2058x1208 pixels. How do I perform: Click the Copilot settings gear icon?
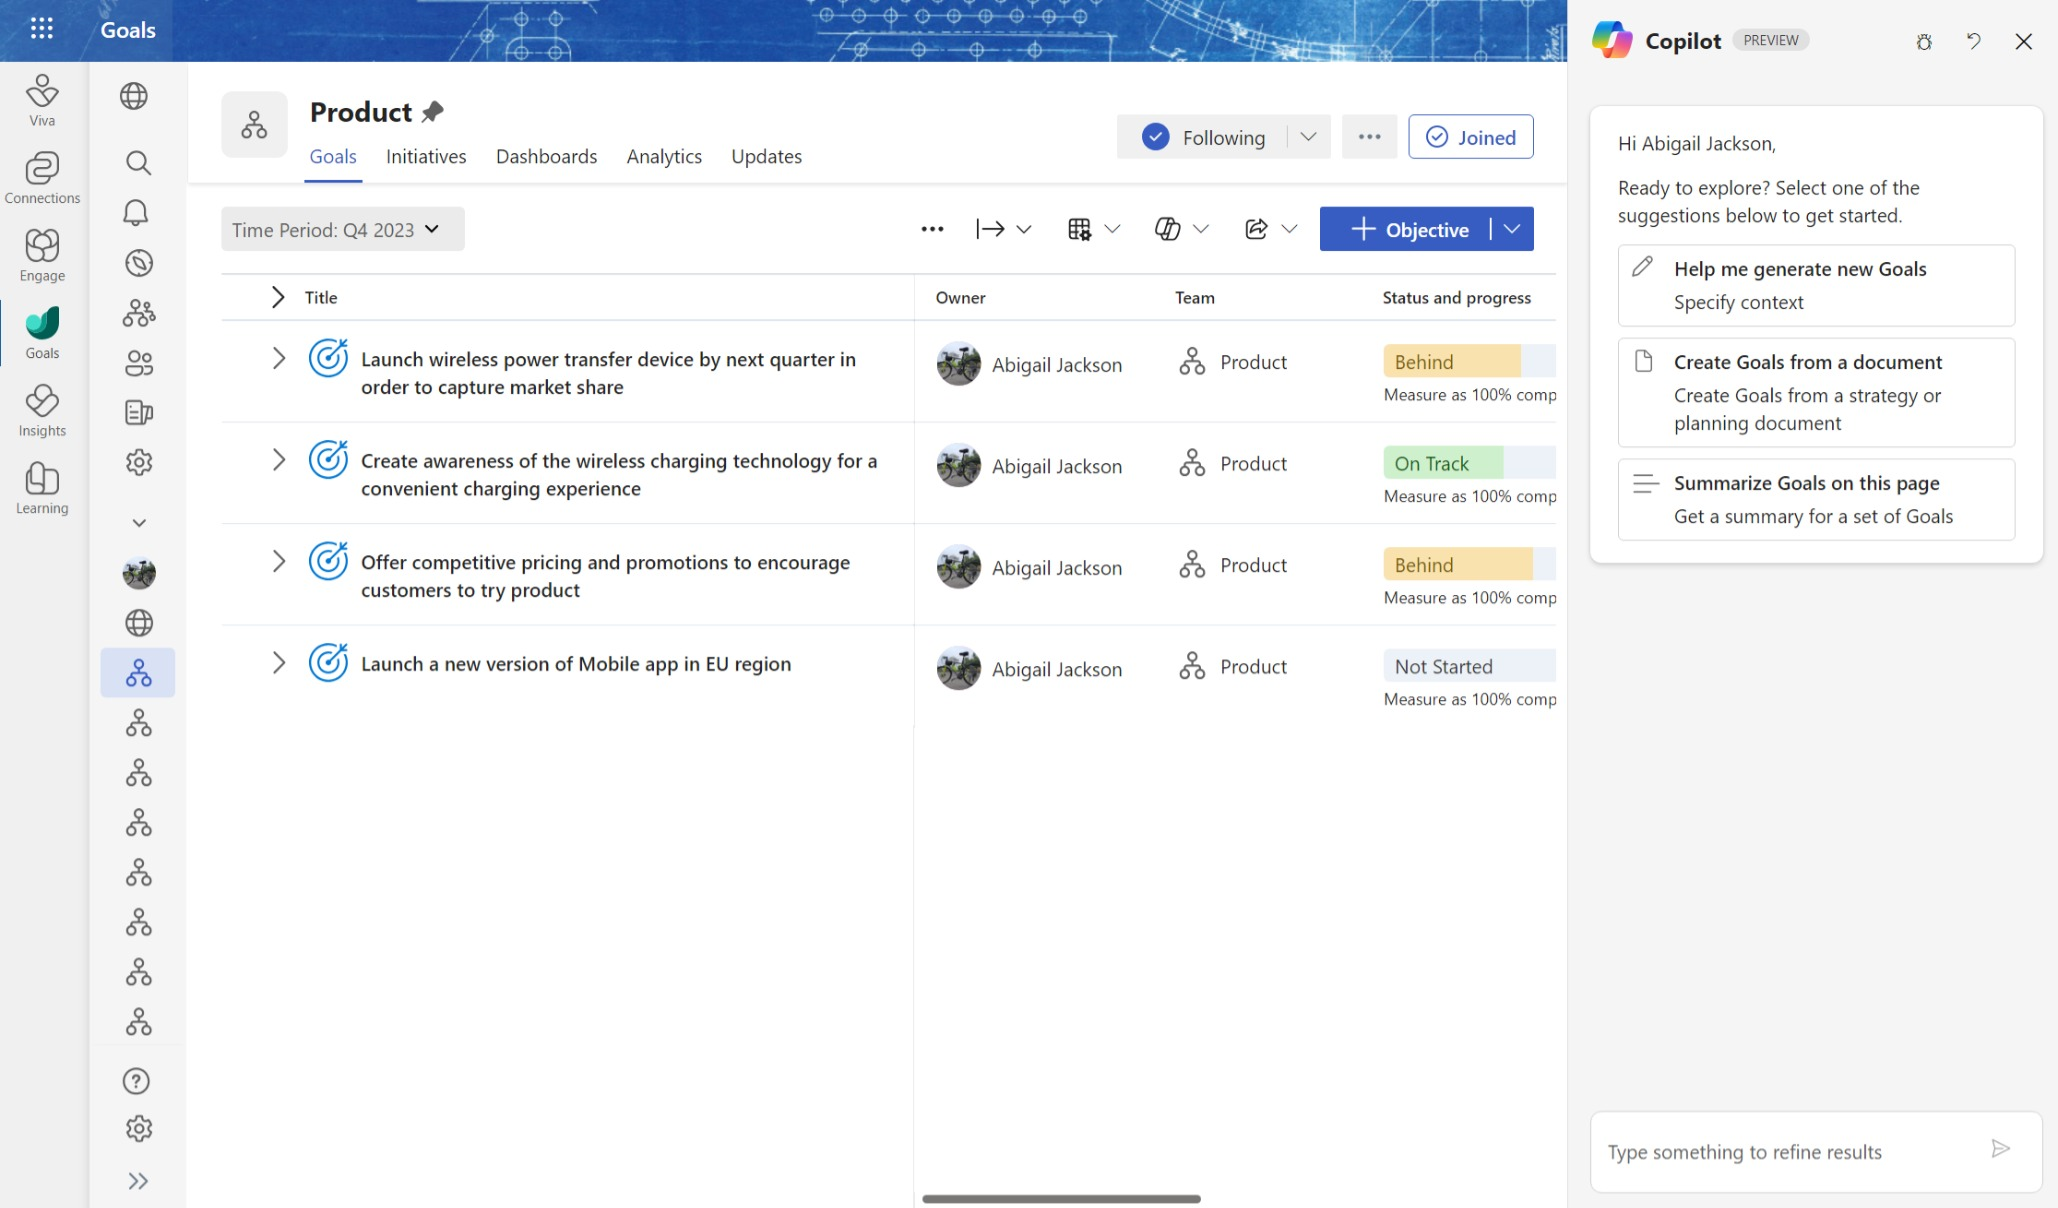pos(1924,40)
